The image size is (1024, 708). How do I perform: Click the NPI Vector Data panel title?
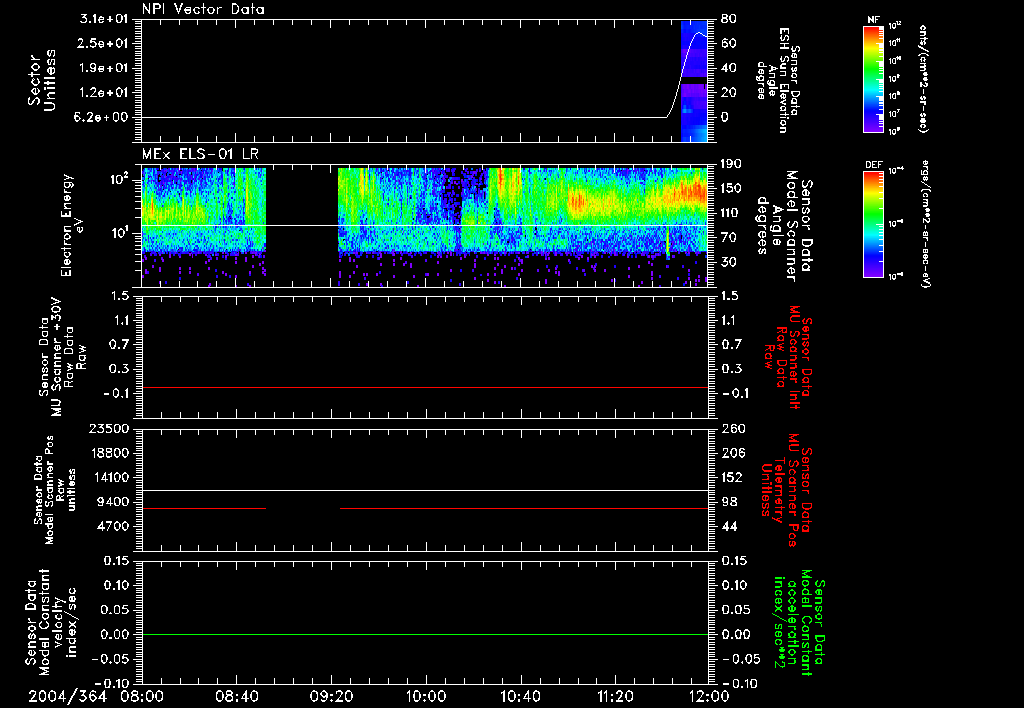coord(204,9)
